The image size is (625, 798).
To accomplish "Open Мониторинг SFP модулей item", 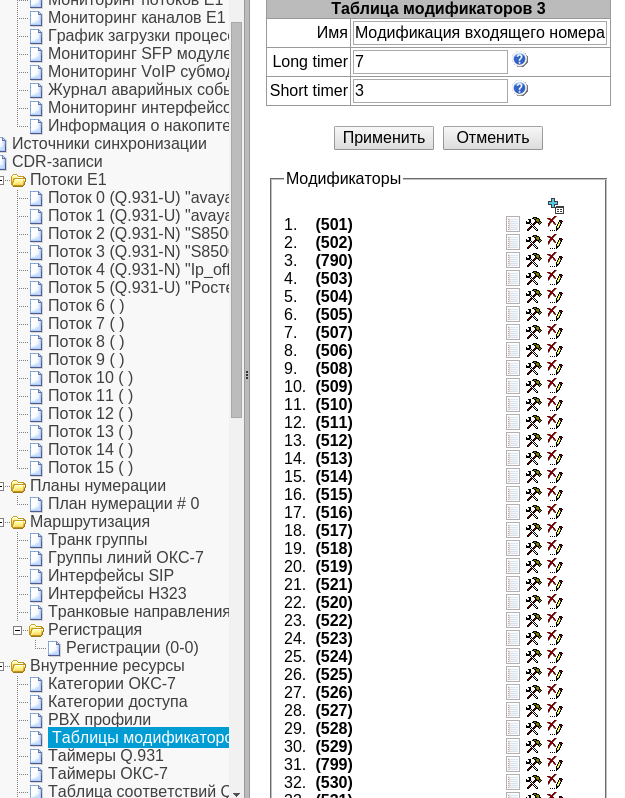I will (138, 53).
